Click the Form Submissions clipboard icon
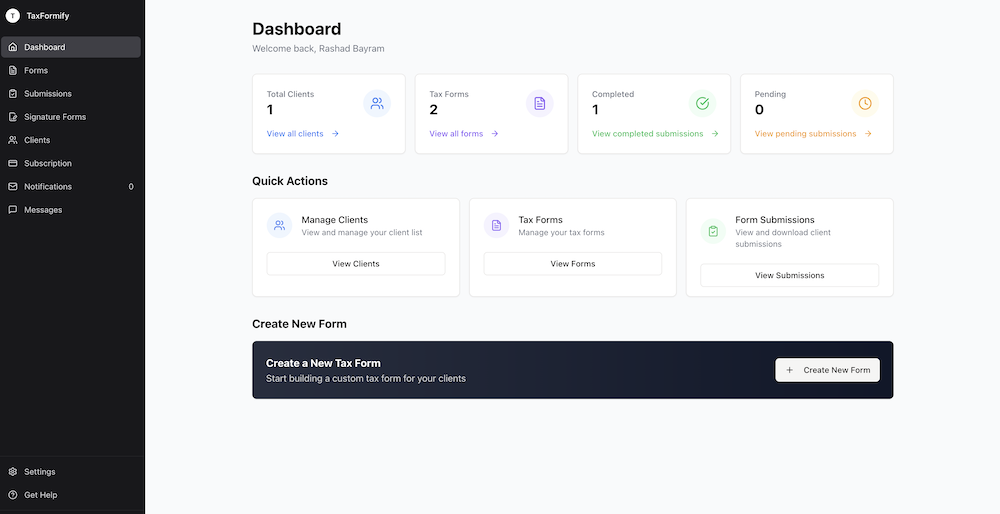Image resolution: width=1000 pixels, height=514 pixels. [x=713, y=231]
